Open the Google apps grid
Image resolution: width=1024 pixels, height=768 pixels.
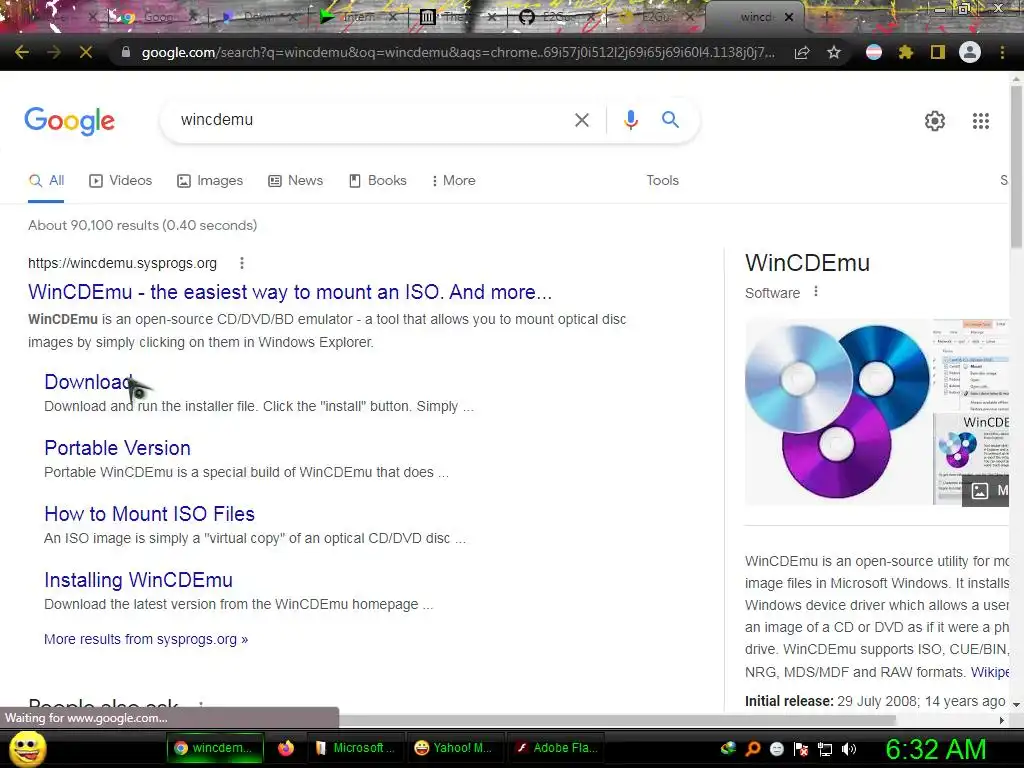(981, 121)
